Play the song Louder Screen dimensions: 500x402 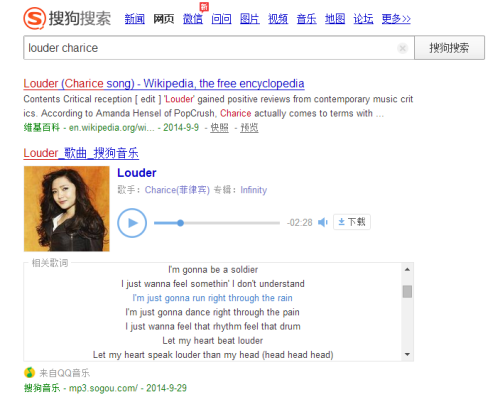click(x=132, y=223)
